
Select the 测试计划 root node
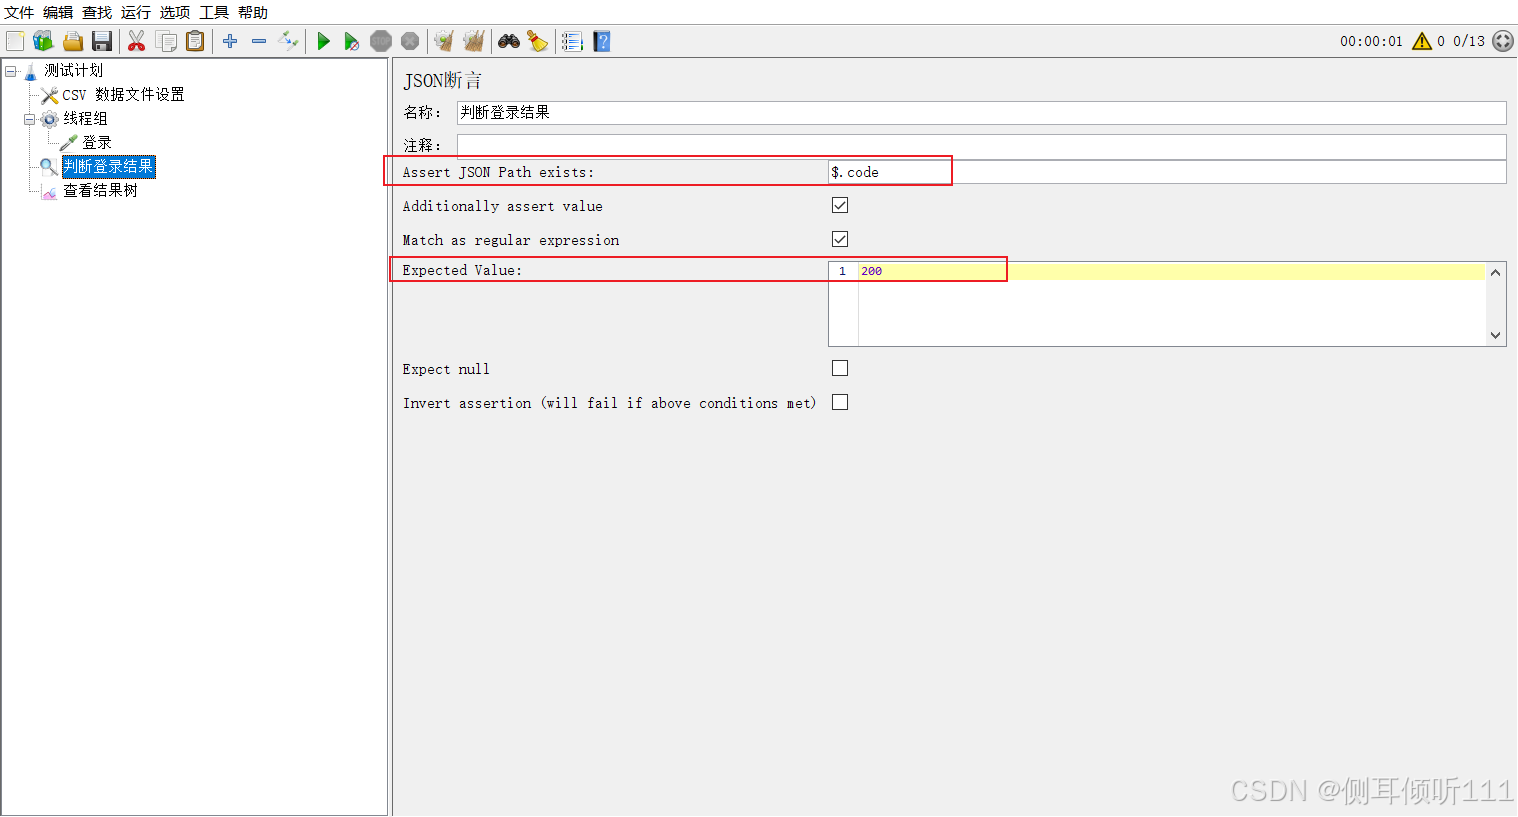(73, 71)
